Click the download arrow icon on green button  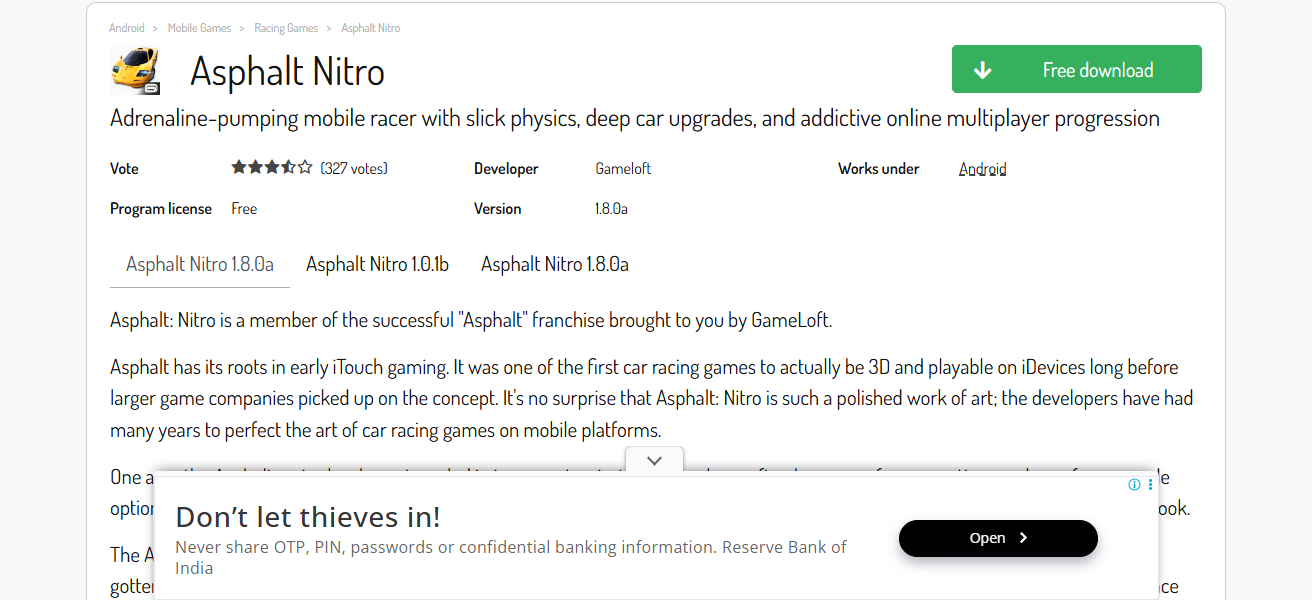[983, 69]
